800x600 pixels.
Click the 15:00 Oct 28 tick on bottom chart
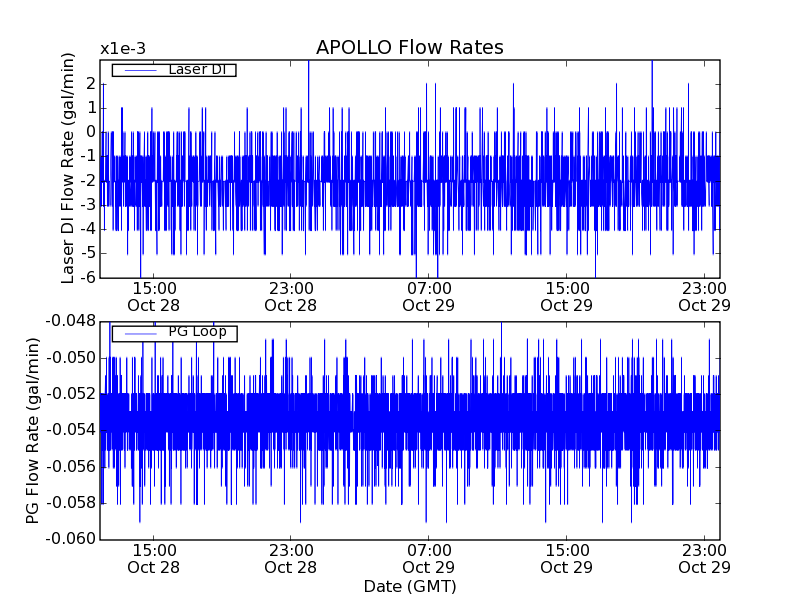click(154, 558)
